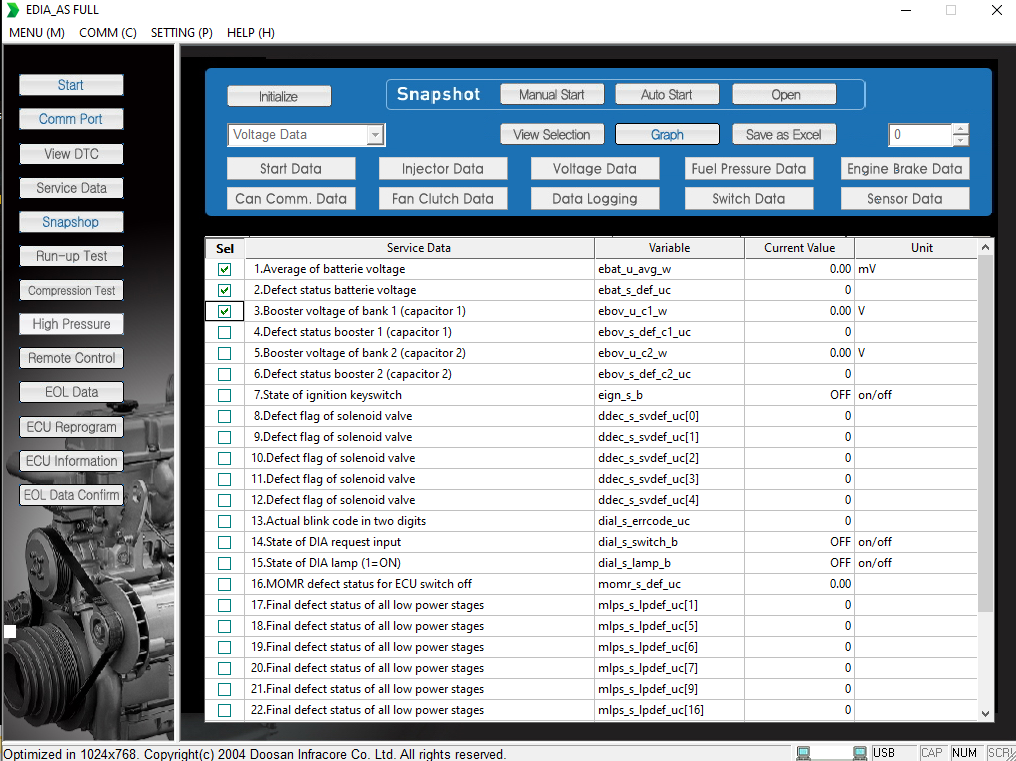The width and height of the screenshot is (1016, 761).
Task: Click the service data table scrollbar thumb
Action: (x=985, y=433)
